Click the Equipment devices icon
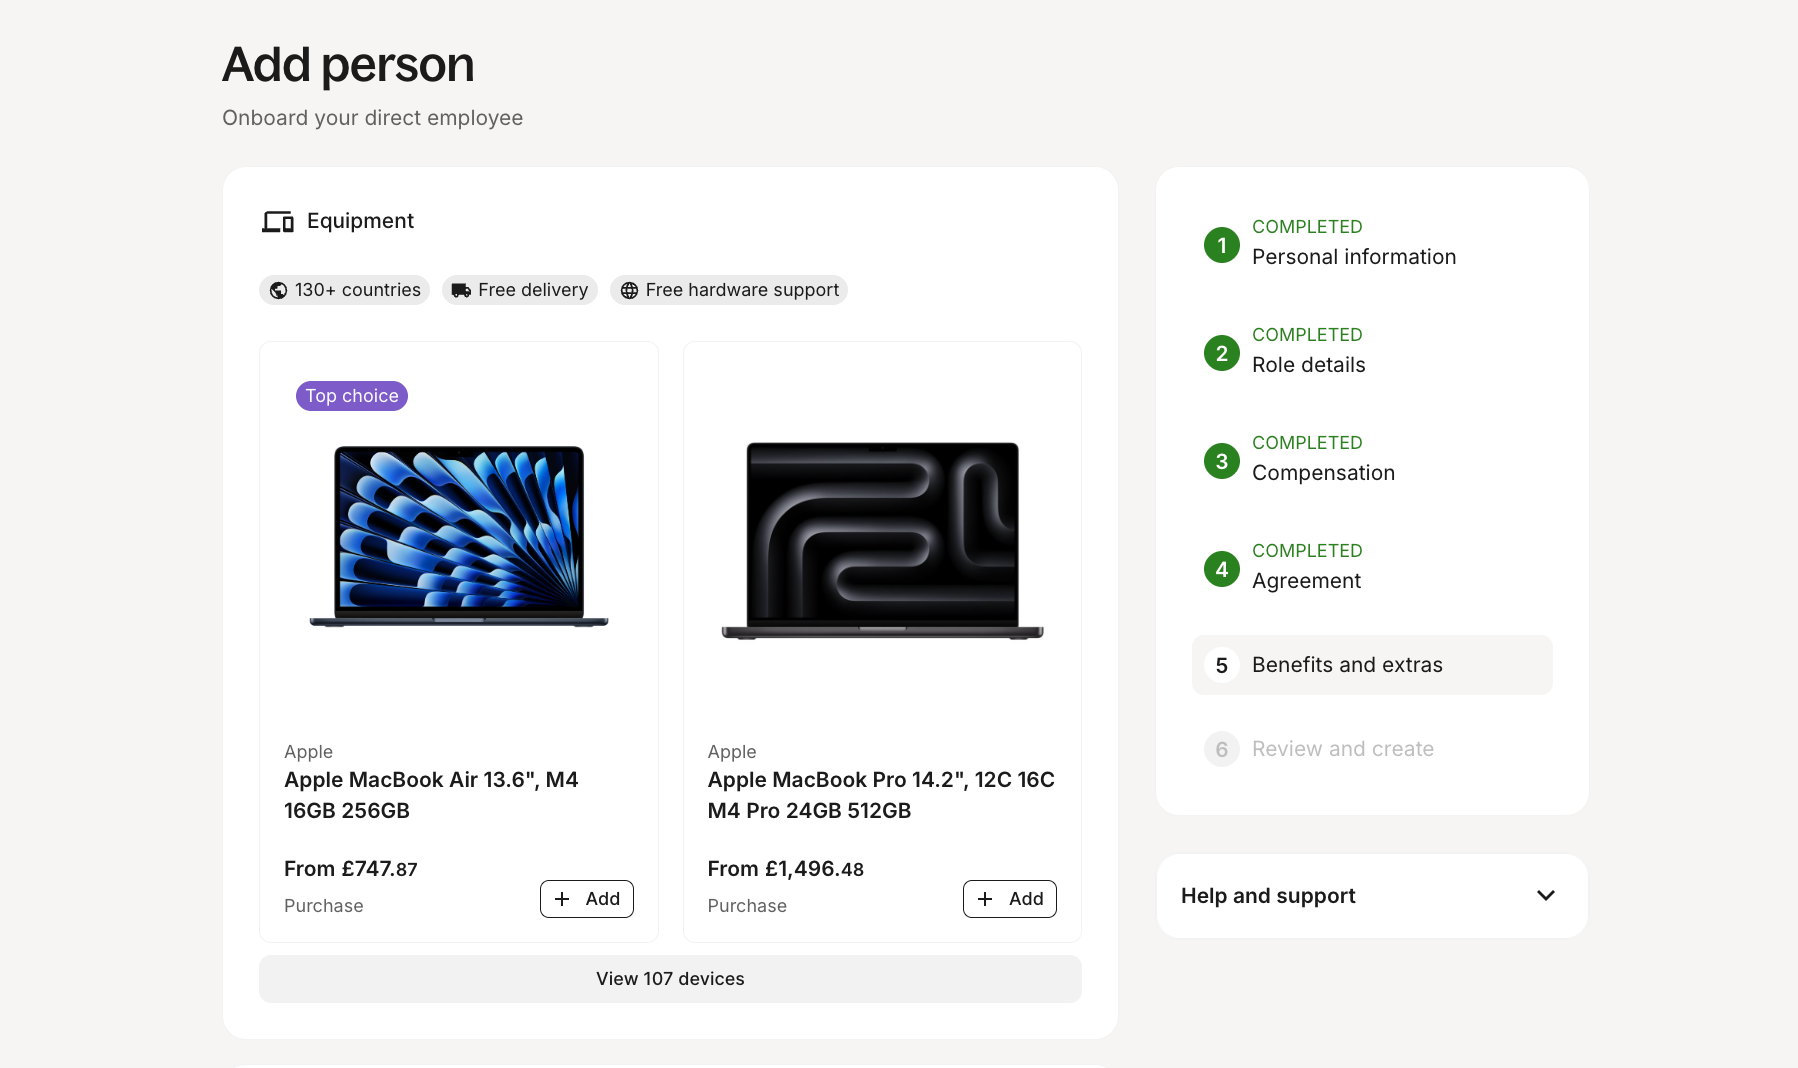Viewport: 1798px width, 1068px height. 278,221
